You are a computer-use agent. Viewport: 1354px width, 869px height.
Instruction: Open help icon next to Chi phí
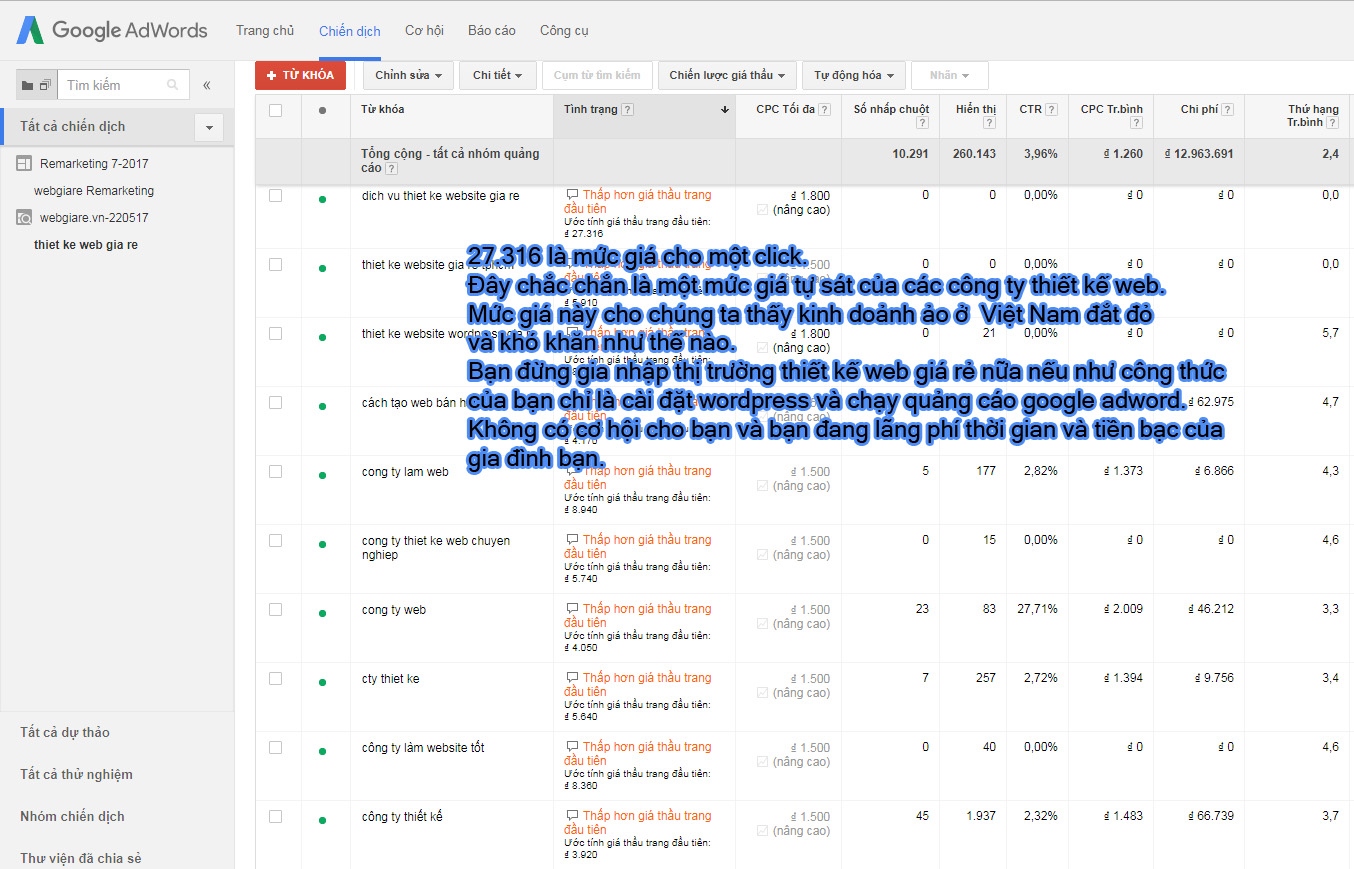click(x=1227, y=110)
